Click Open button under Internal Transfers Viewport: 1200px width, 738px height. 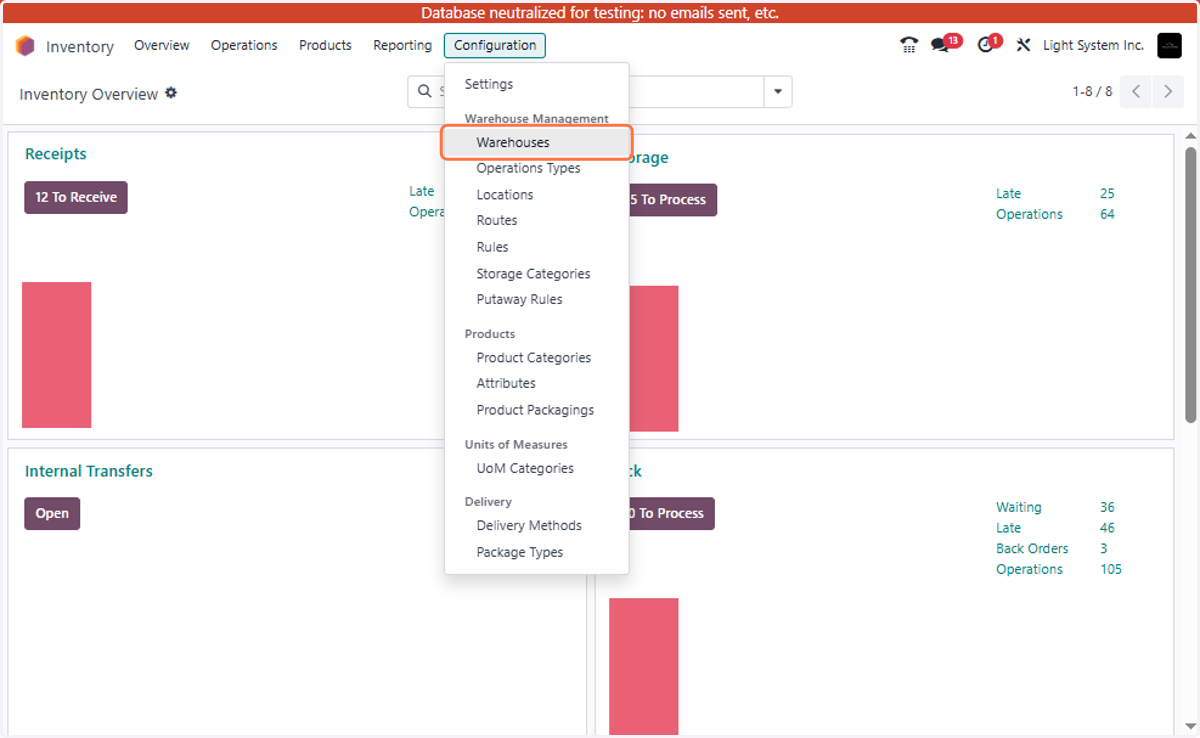click(x=52, y=513)
